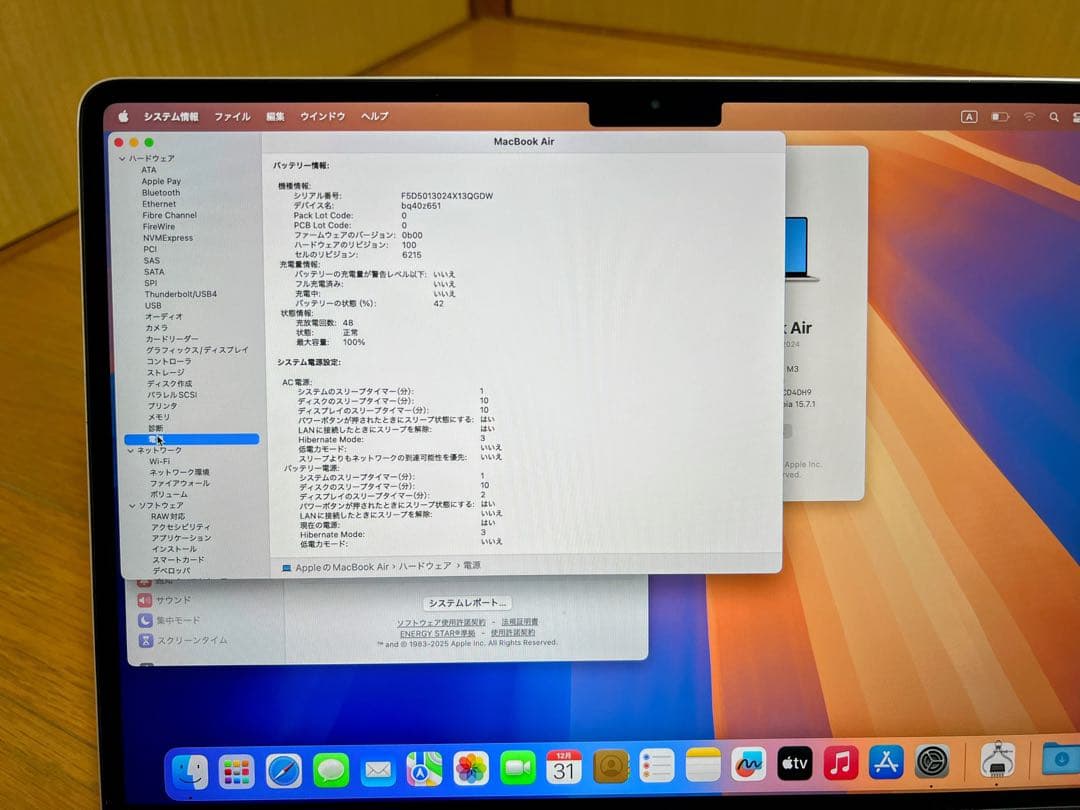
Task: Click the システムレポート button
Action: click(x=468, y=602)
